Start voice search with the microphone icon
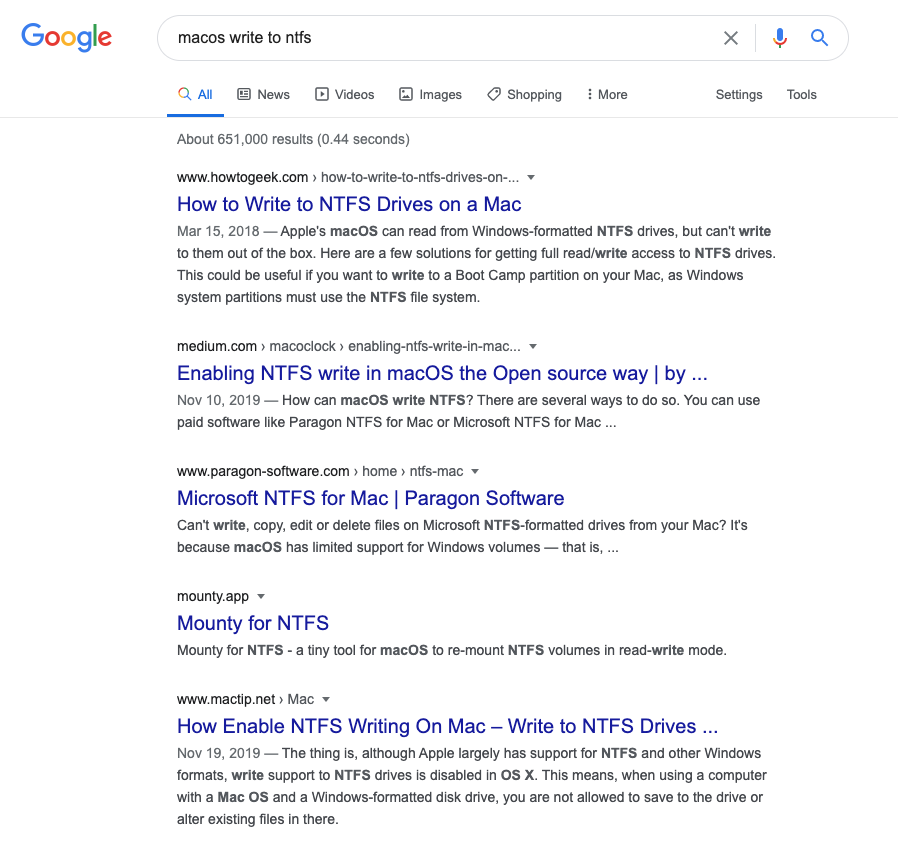 pyautogui.click(x=779, y=38)
